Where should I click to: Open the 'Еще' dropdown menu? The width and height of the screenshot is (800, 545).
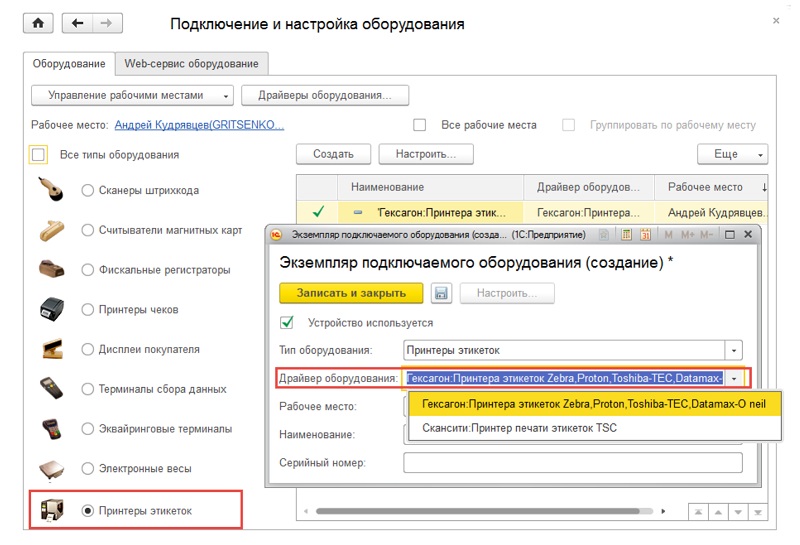click(732, 154)
